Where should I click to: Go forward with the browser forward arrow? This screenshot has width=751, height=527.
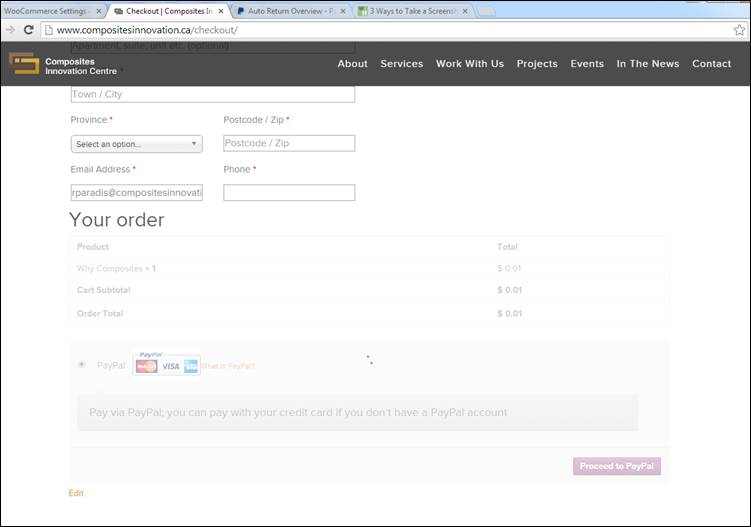[11, 30]
